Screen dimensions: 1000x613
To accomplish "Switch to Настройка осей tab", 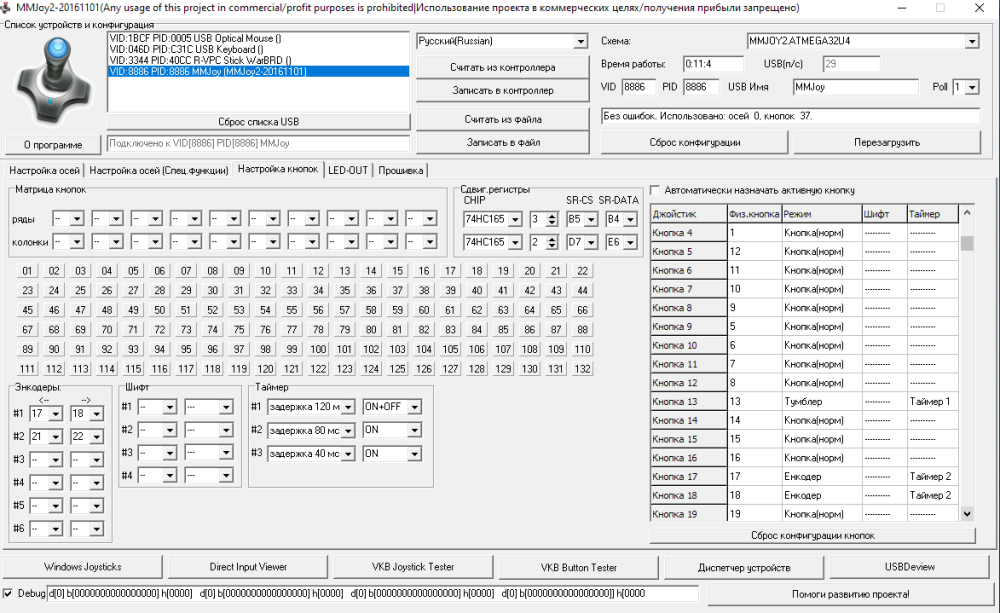I will 44,170.
